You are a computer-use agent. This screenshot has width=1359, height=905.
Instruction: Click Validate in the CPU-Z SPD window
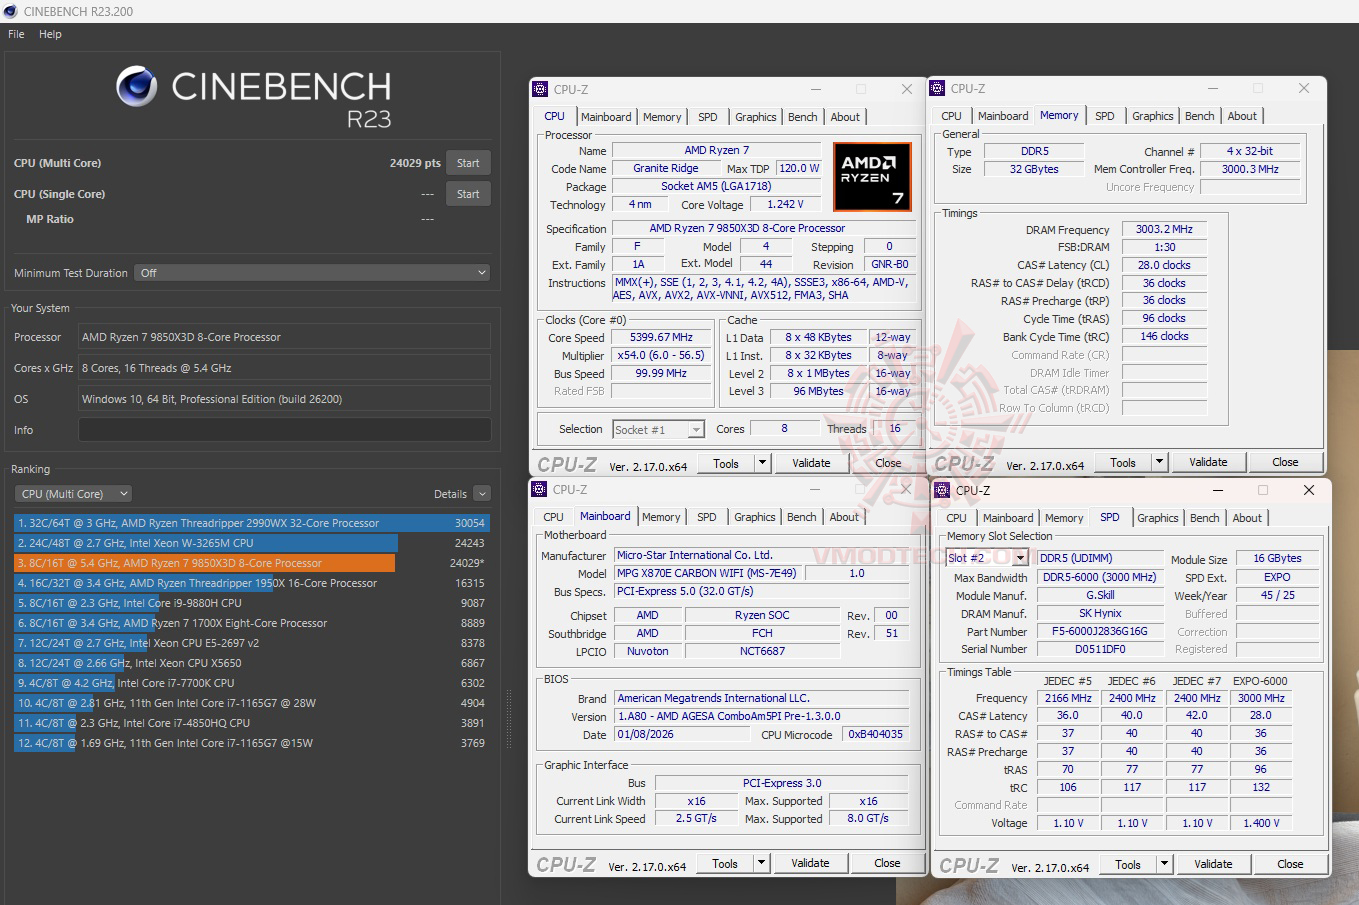[1213, 864]
